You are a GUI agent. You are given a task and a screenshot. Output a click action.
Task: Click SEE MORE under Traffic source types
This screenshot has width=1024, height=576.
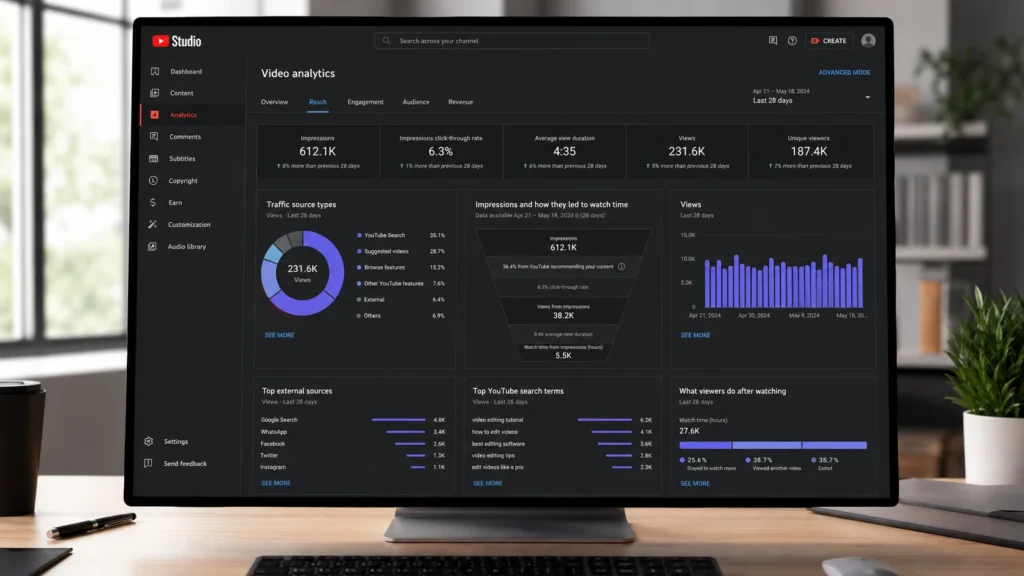point(280,335)
